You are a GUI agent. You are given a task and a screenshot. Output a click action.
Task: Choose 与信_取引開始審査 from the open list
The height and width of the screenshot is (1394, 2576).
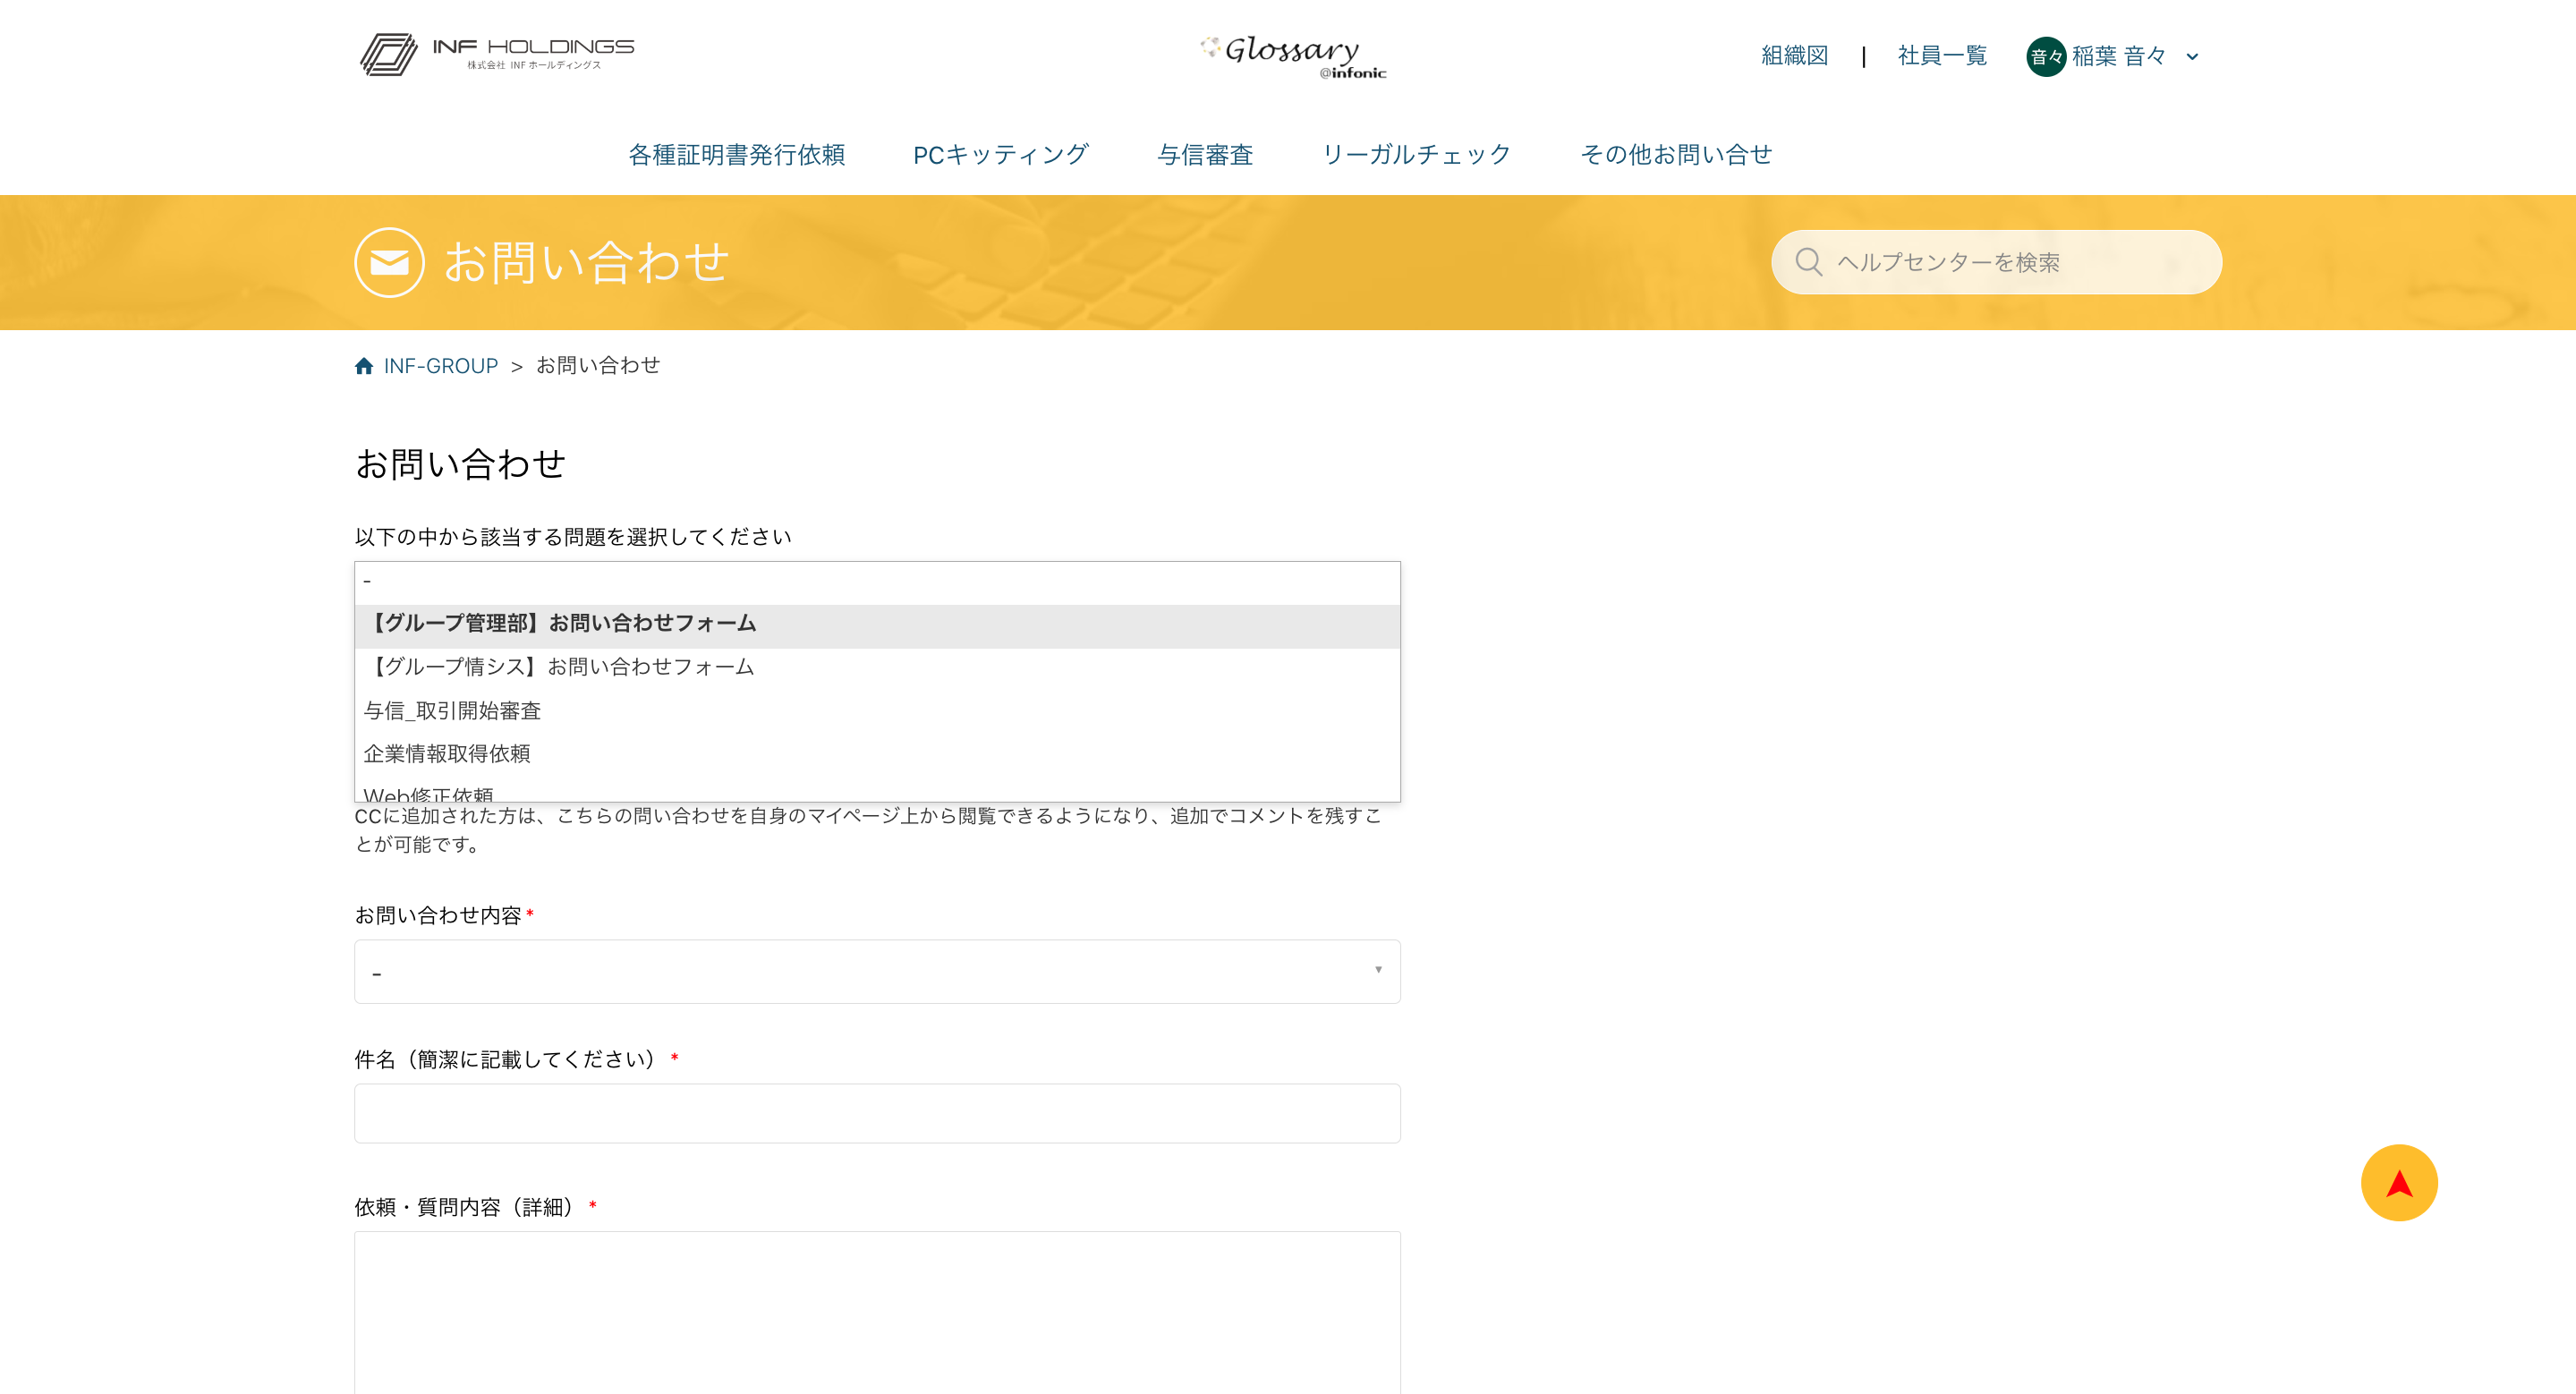pyautogui.click(x=452, y=710)
